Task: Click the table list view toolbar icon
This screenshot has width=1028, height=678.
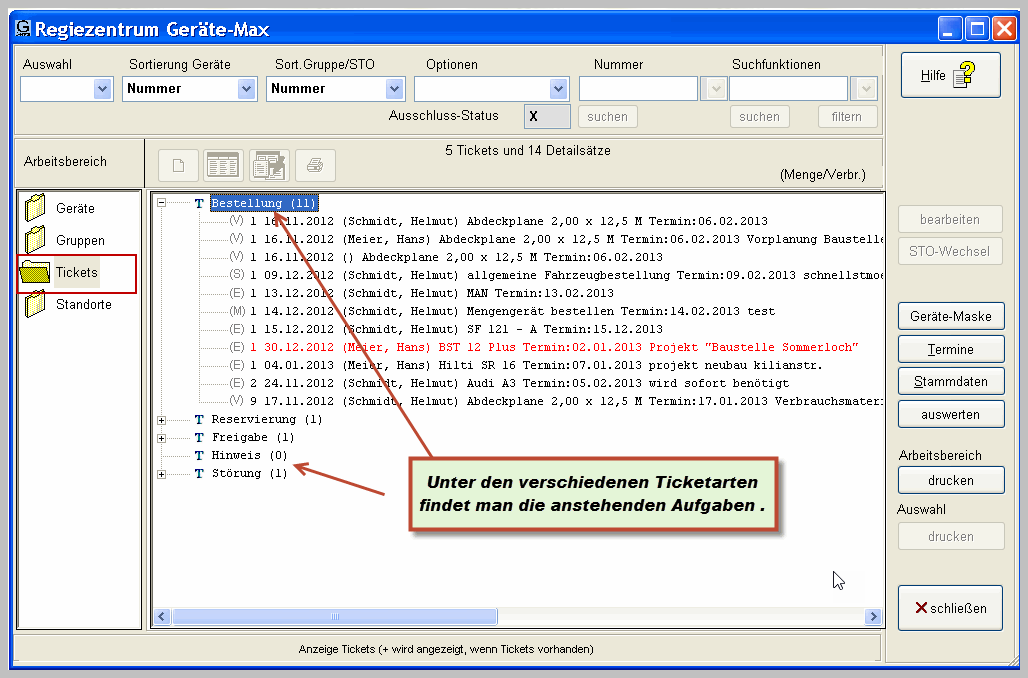Action: click(223, 165)
